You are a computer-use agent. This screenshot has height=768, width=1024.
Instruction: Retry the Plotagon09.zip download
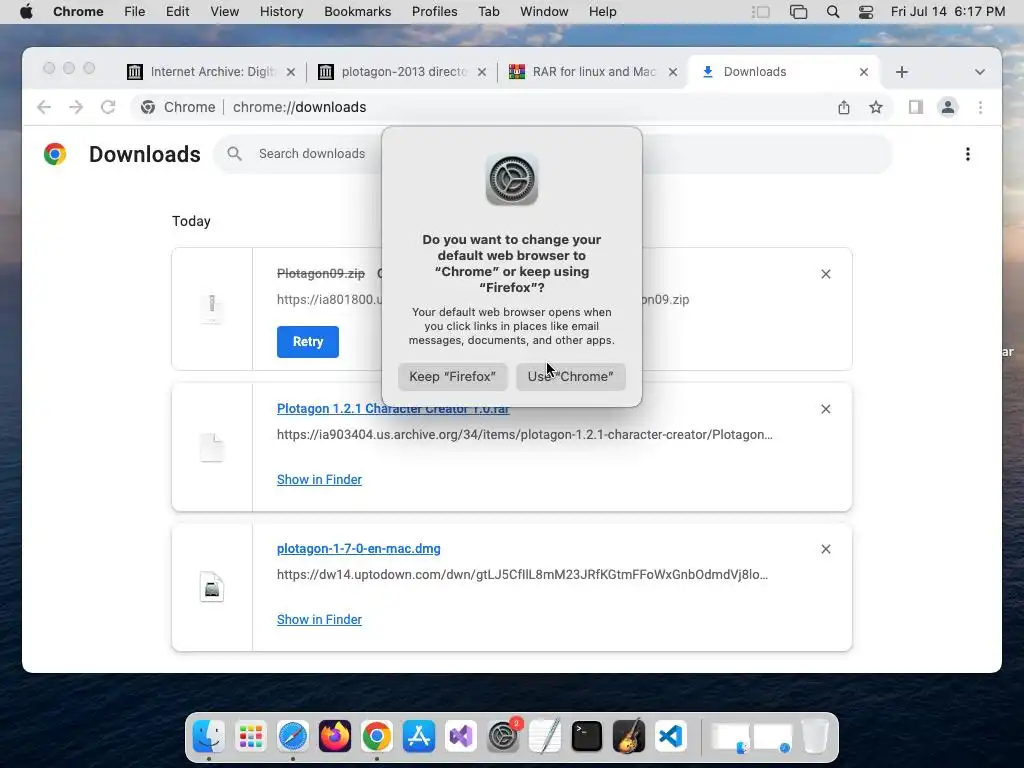308,342
